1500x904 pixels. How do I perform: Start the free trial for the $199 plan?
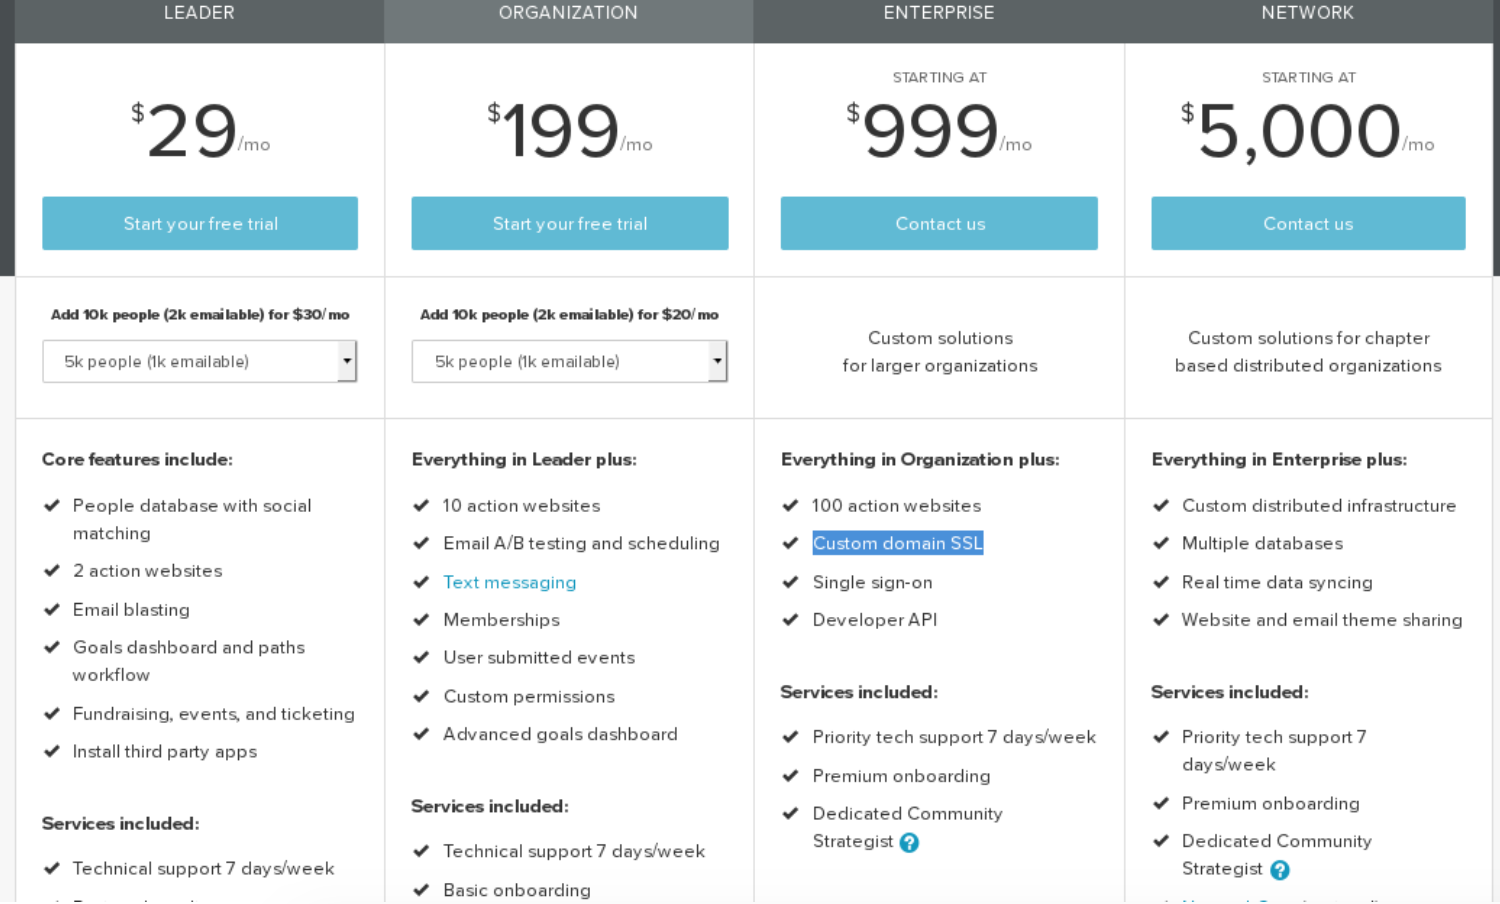569,224
